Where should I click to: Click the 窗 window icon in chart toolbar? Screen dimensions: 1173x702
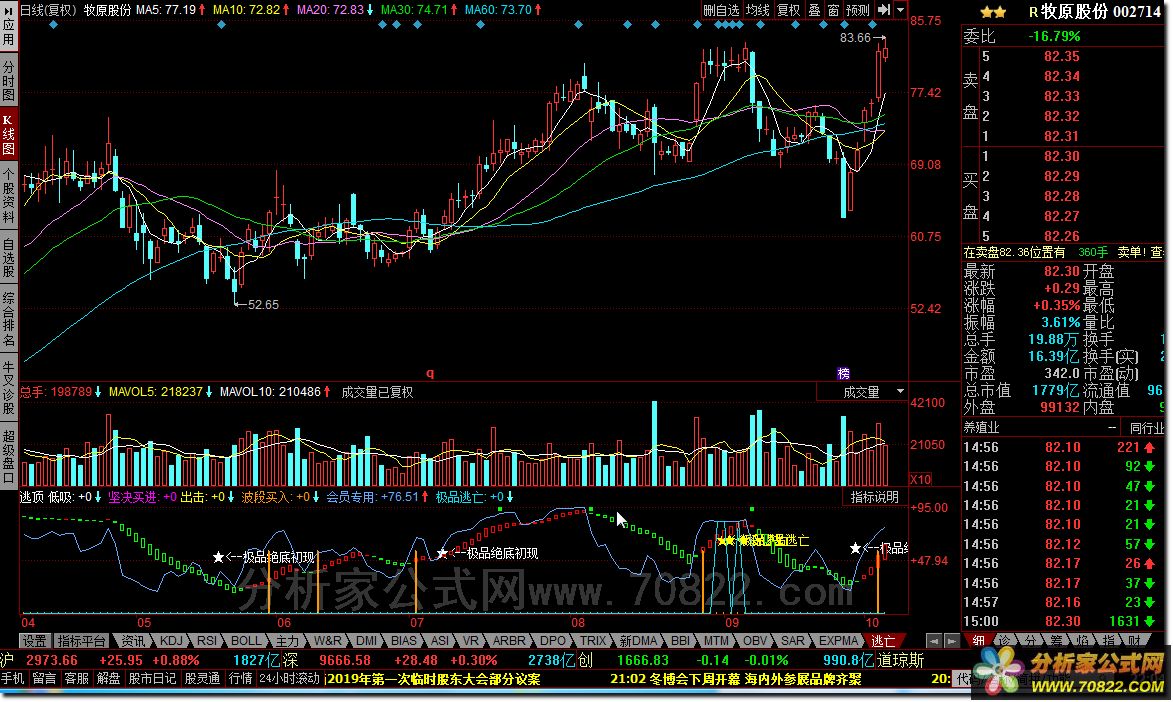[x=833, y=10]
